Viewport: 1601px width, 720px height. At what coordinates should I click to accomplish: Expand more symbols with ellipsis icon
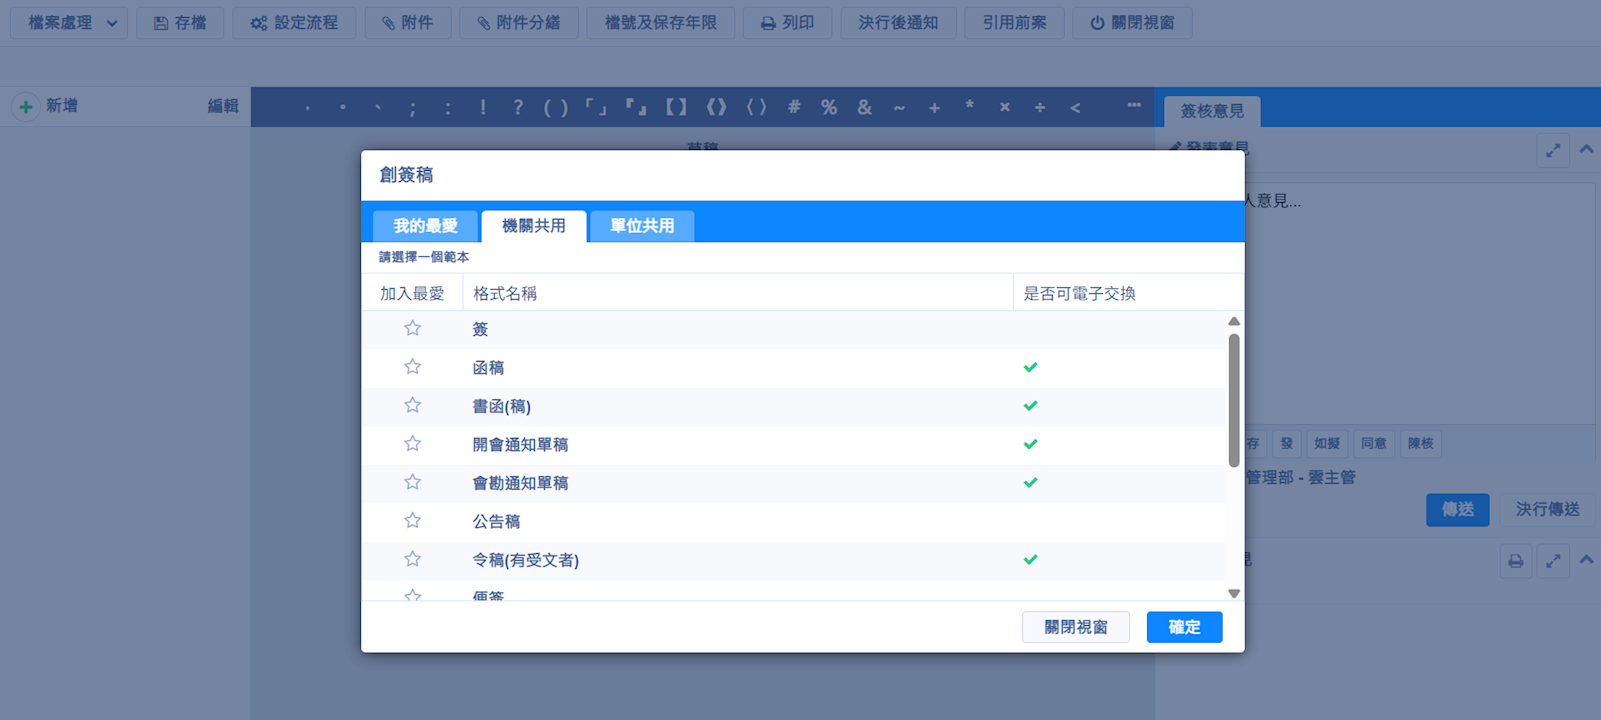pos(1133,106)
